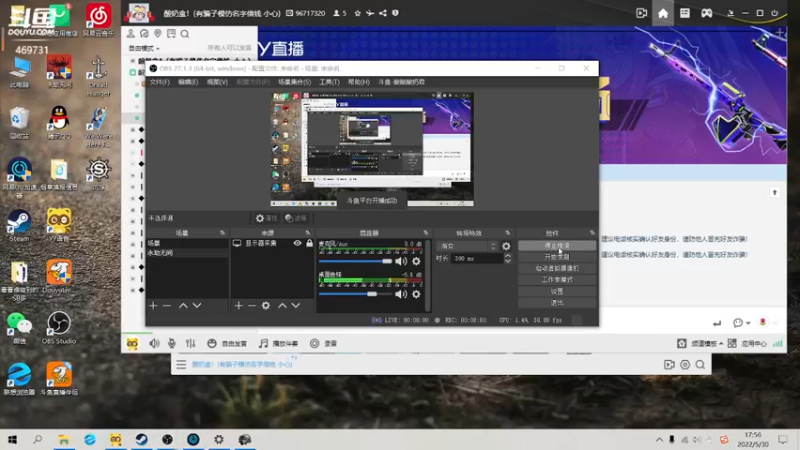This screenshot has width=800, height=450.
Task: Mute the mic/Aux speaker icon
Action: [401, 261]
